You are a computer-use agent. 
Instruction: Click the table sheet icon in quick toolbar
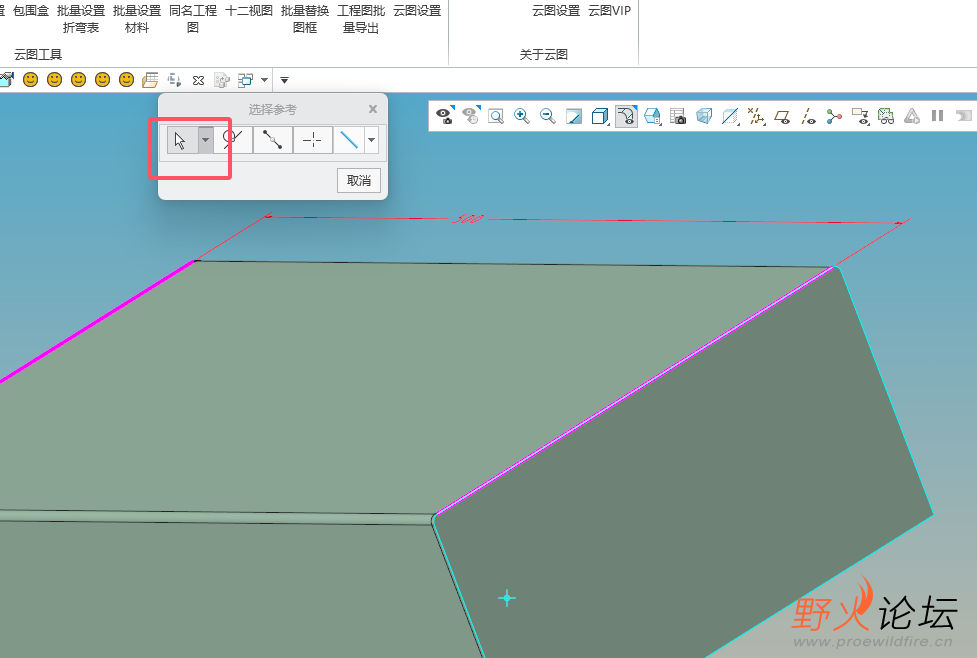coord(150,80)
